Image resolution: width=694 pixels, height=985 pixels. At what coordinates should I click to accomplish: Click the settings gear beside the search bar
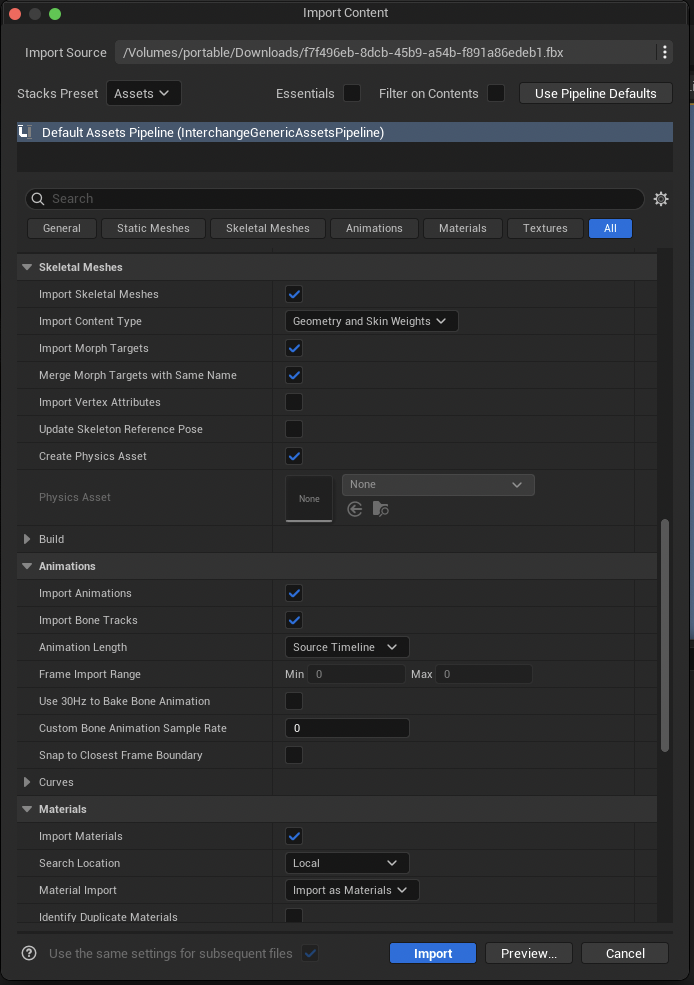[x=660, y=199]
